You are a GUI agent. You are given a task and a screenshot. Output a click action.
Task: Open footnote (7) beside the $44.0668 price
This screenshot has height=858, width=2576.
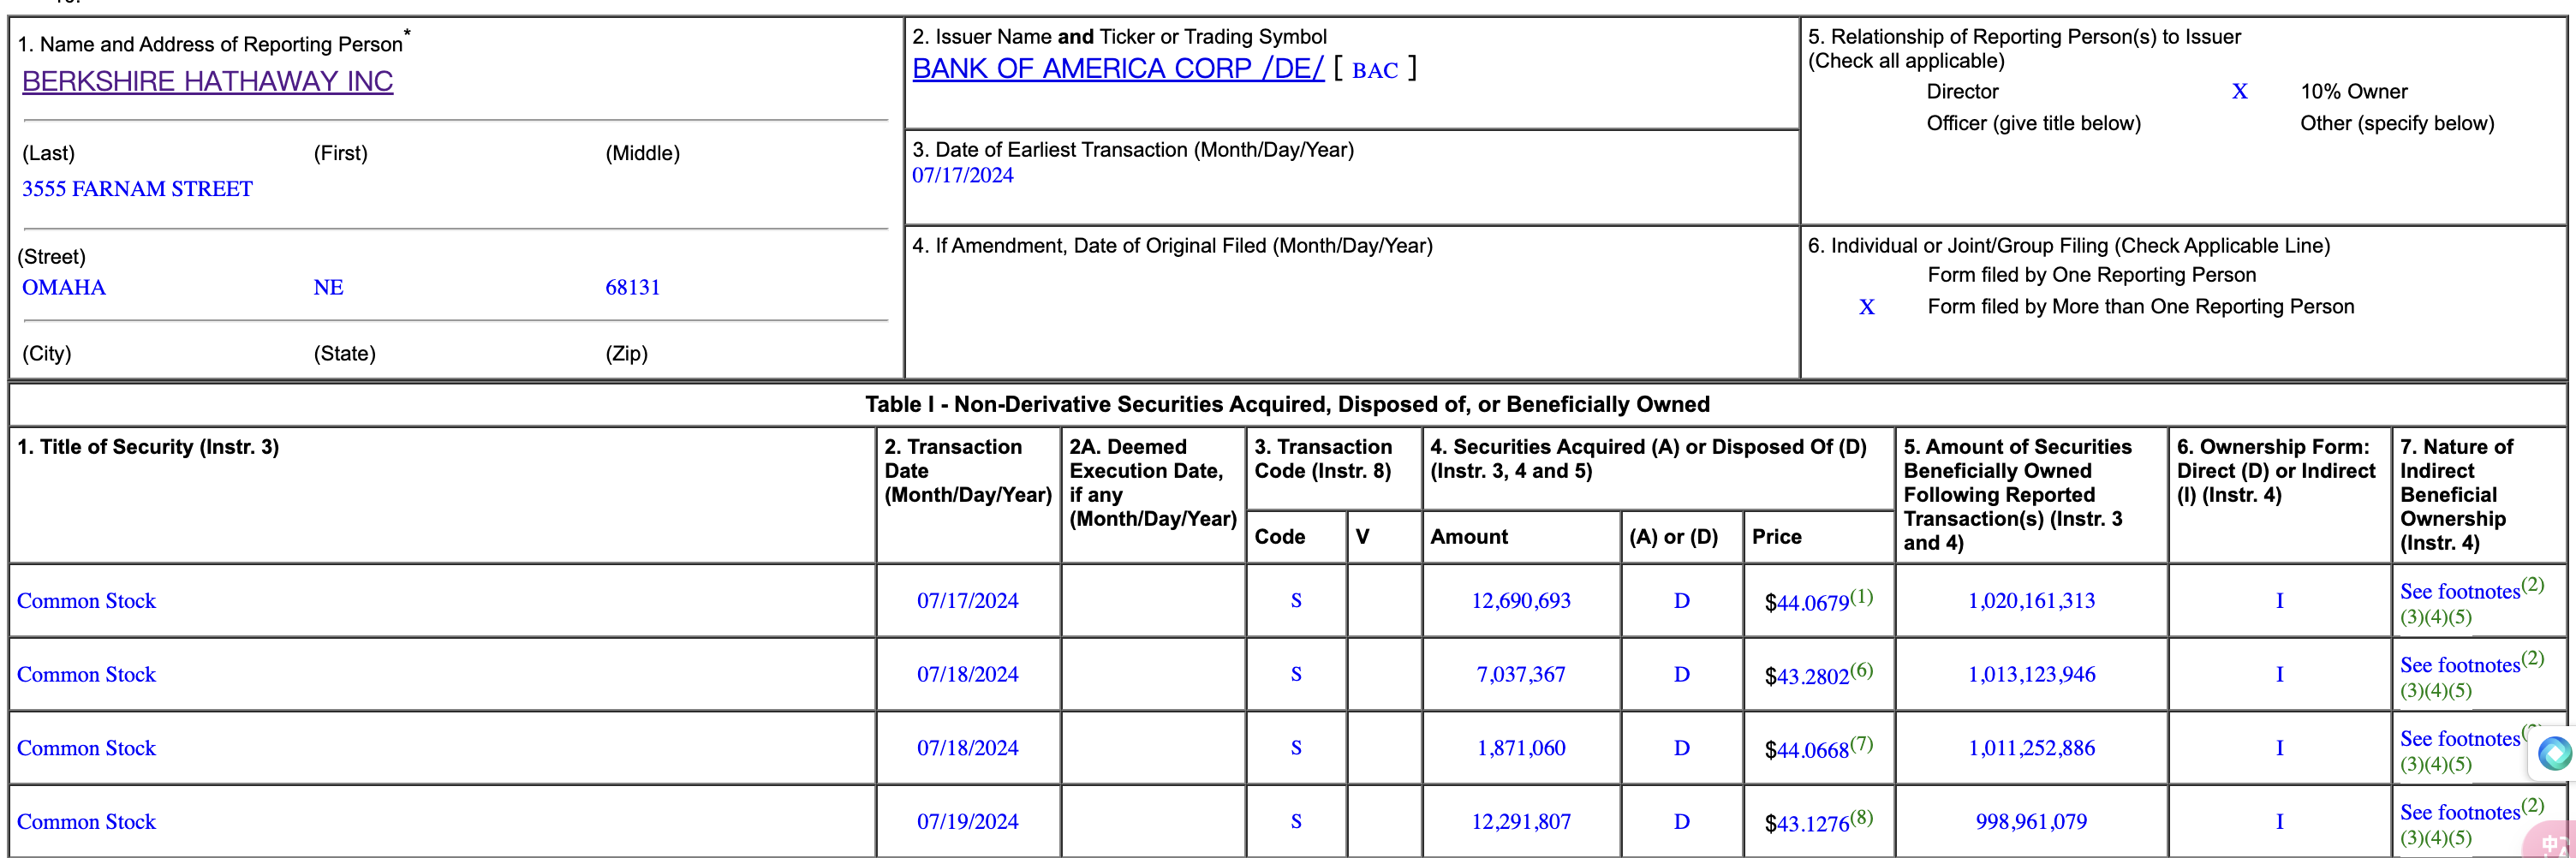[x=1860, y=743]
